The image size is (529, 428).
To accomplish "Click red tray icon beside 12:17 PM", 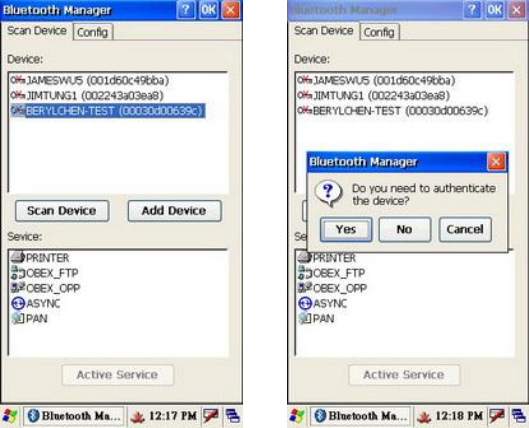I will [138, 417].
